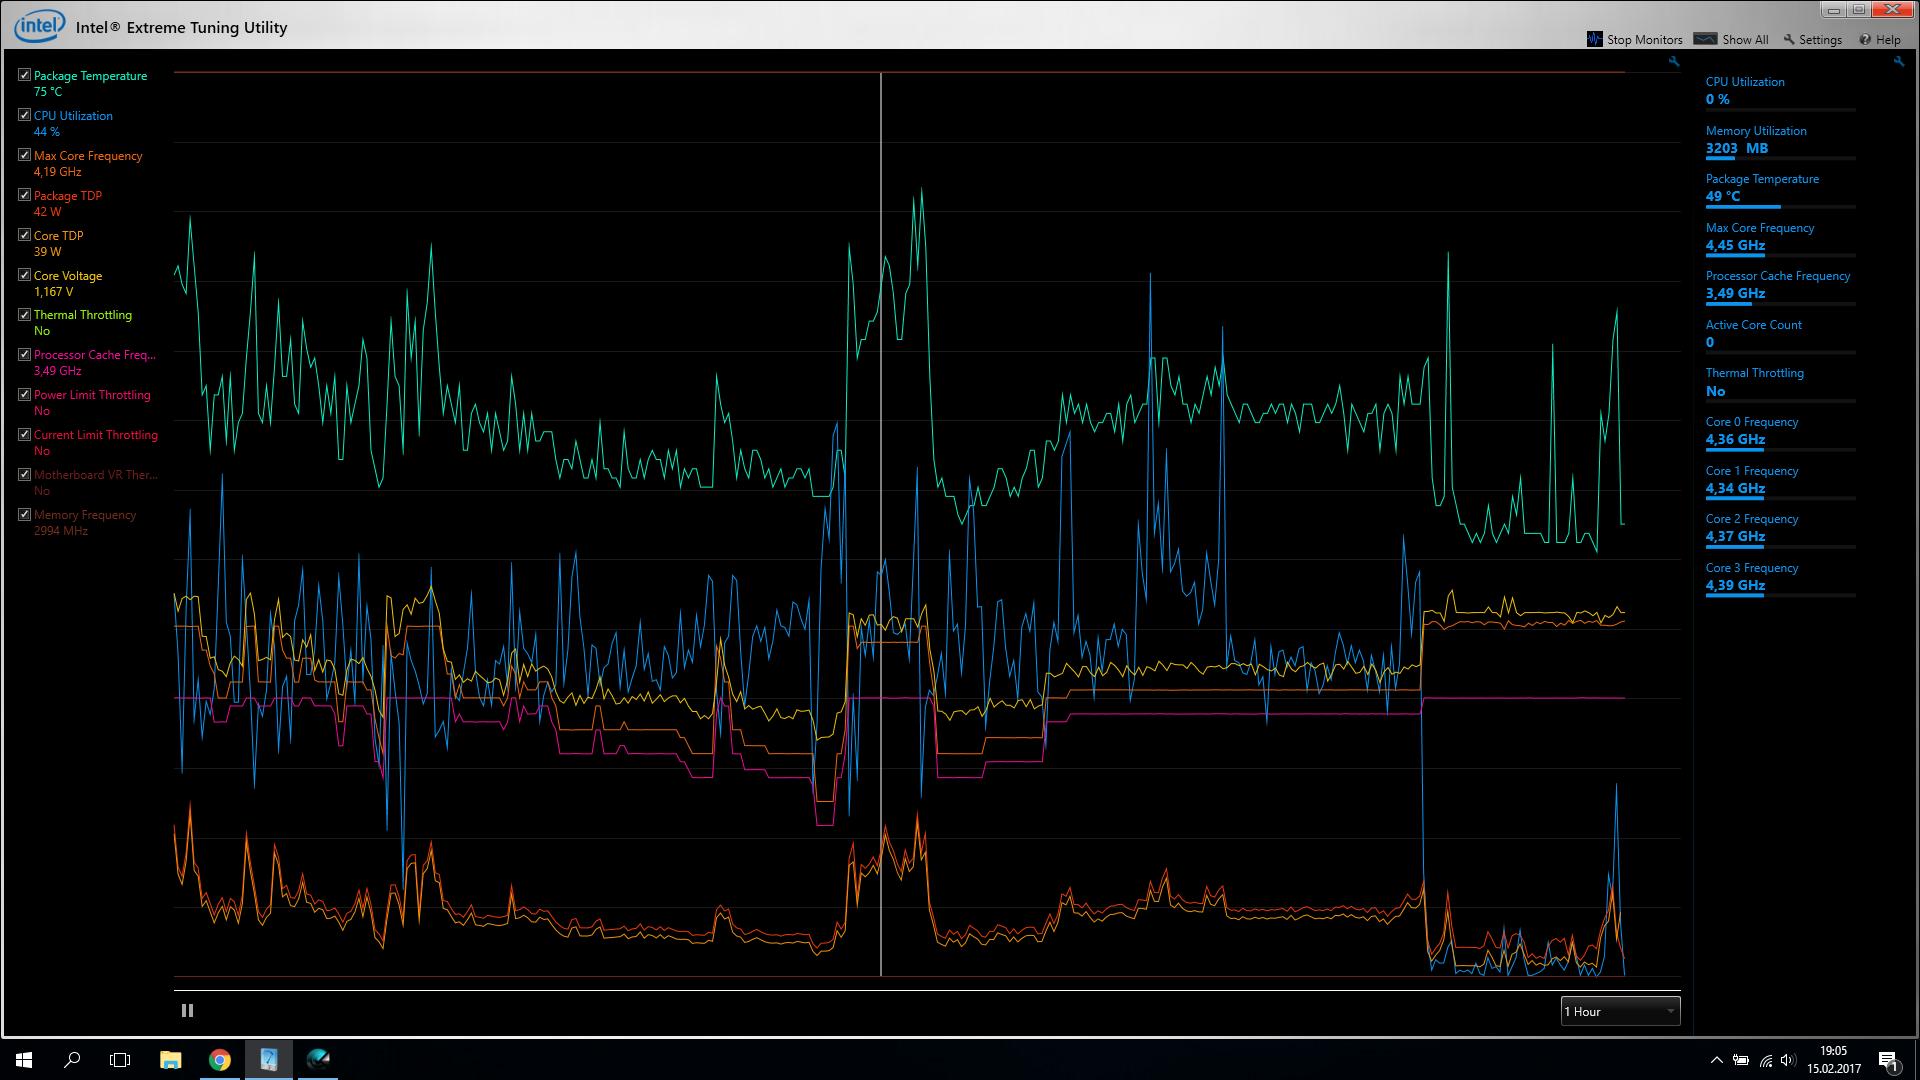The height and width of the screenshot is (1080, 1920).
Task: Open Windows Search from taskbar
Action: [x=72, y=1060]
